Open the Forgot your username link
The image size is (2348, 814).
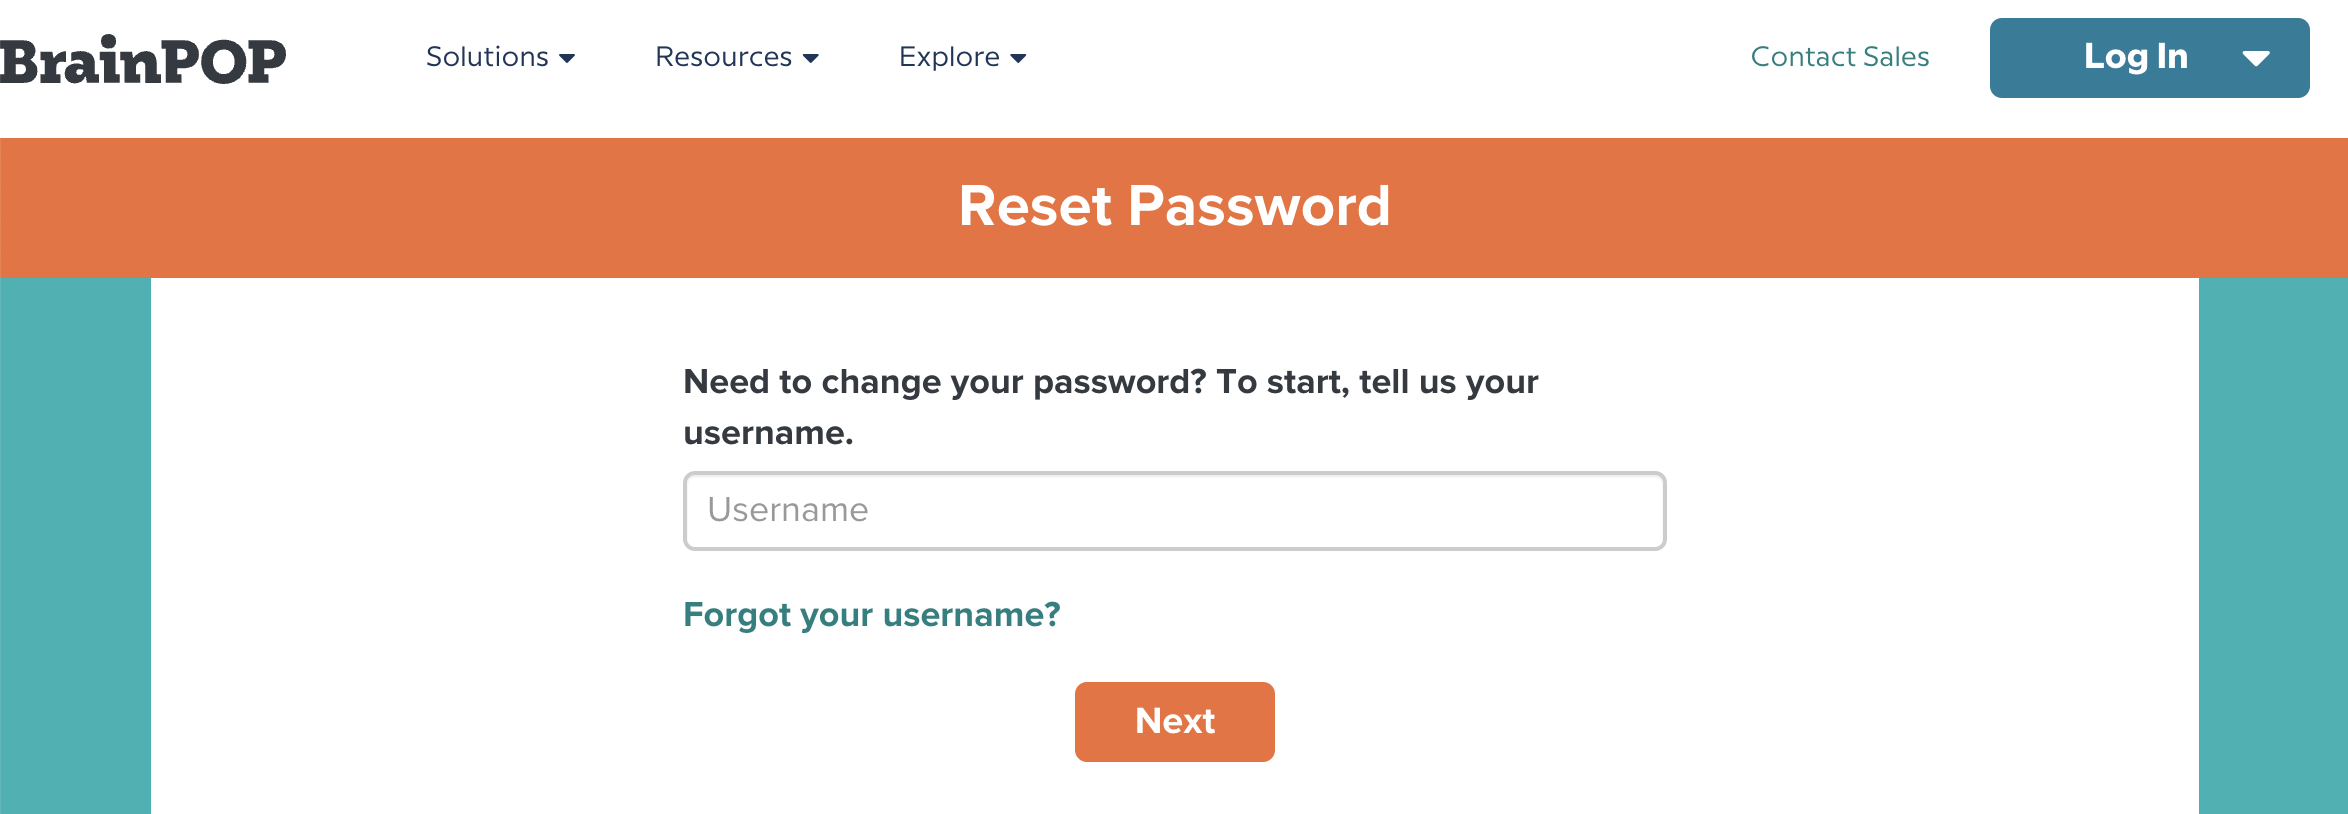point(871,614)
